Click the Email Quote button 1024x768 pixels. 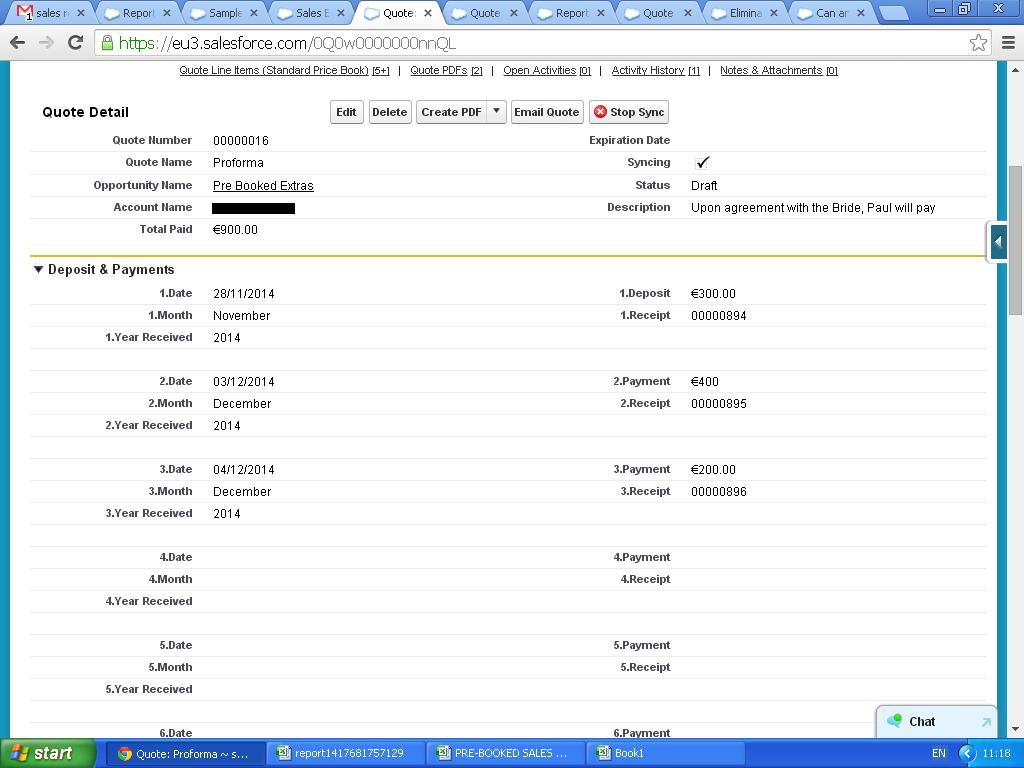click(x=546, y=112)
